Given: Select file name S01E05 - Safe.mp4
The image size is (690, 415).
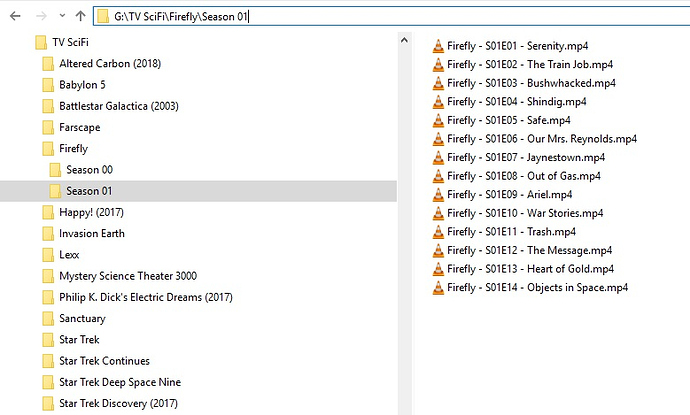Looking at the screenshot, I should click(509, 120).
